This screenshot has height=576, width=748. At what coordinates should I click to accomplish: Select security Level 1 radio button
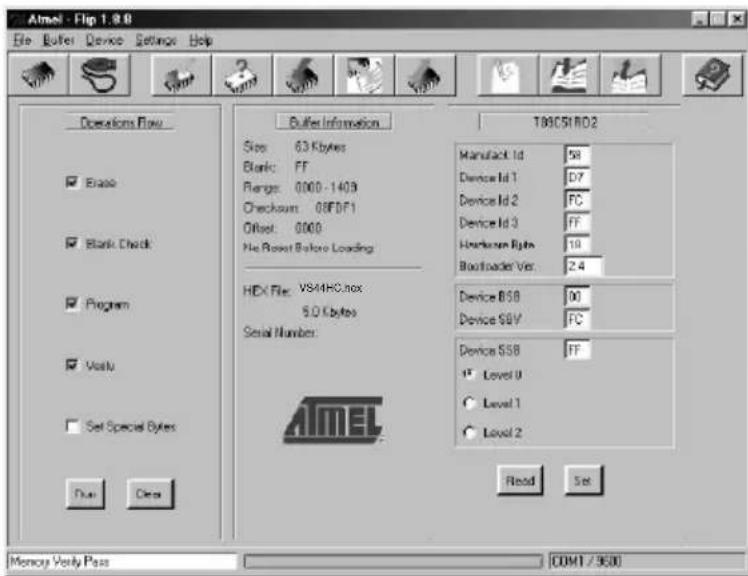469,403
